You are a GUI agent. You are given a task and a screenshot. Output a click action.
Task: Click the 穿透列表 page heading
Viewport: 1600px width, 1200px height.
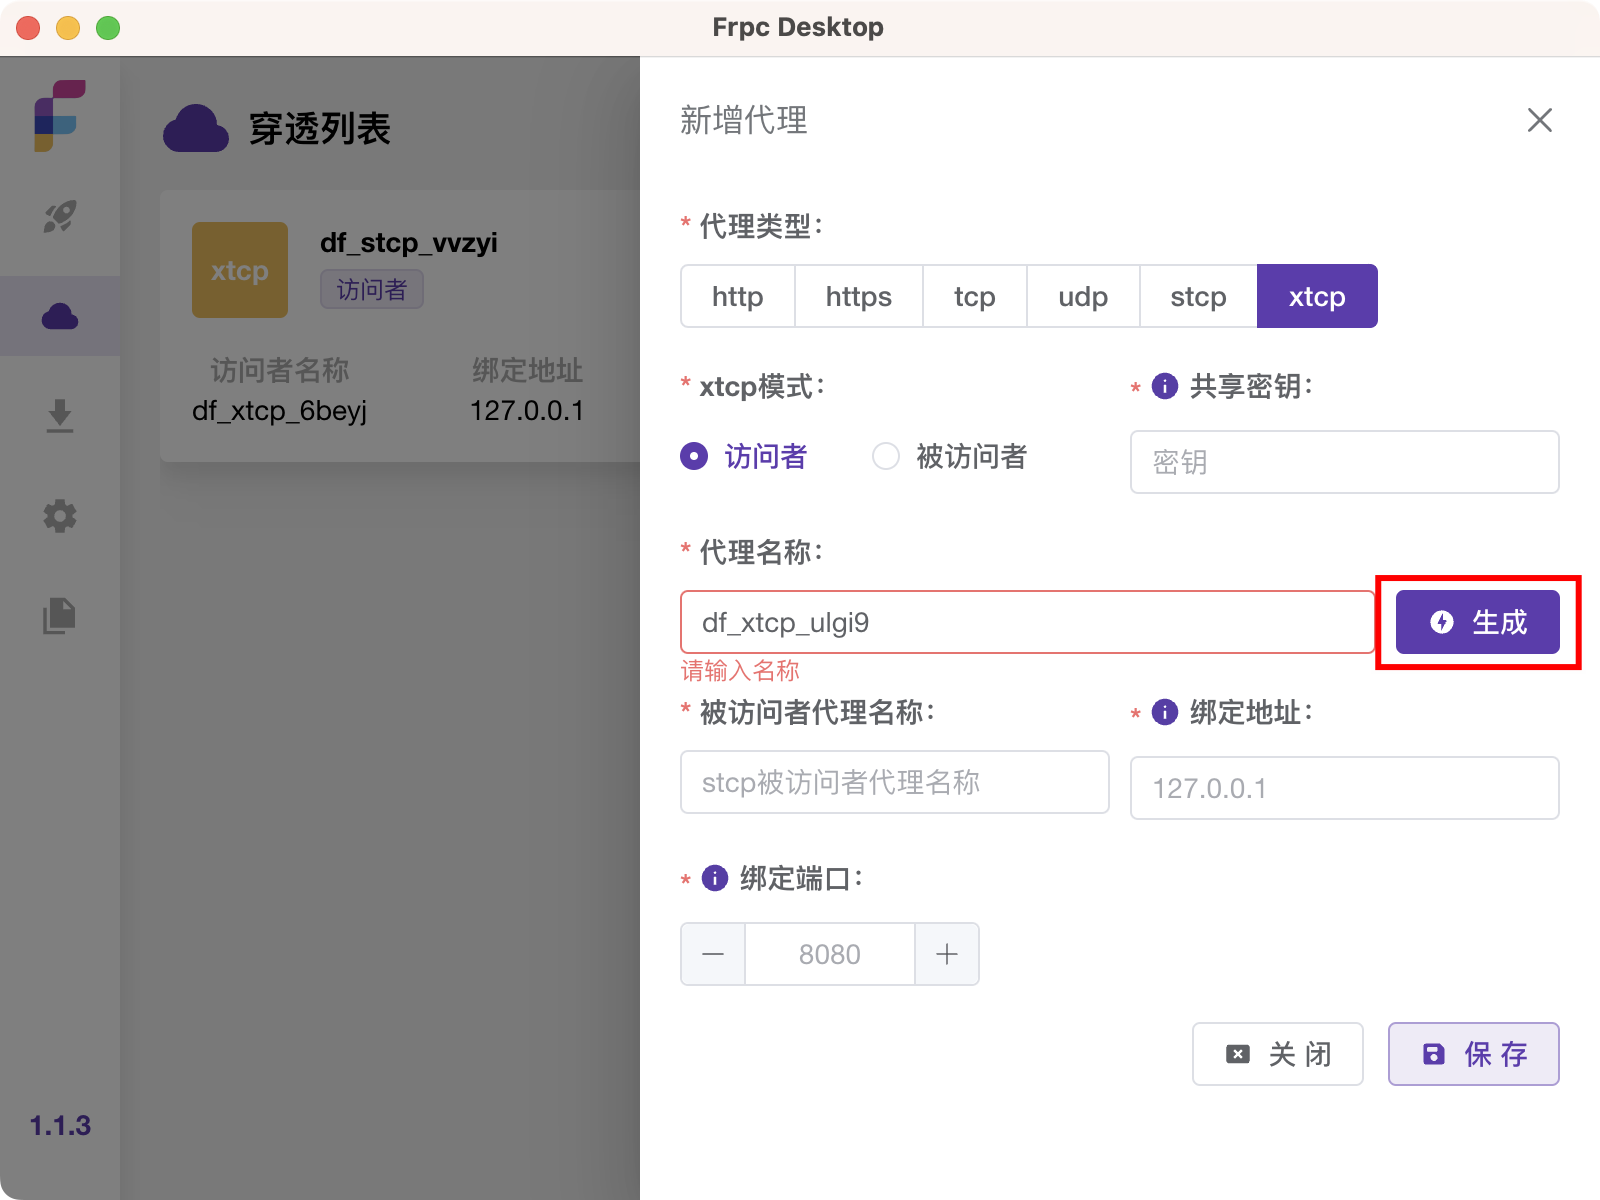(x=320, y=128)
